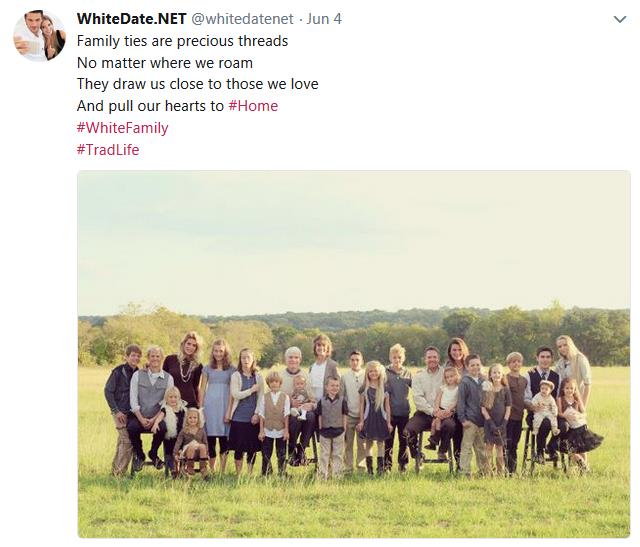
Task: Open the WhiteDate.NET display name link
Action: click(x=131, y=19)
